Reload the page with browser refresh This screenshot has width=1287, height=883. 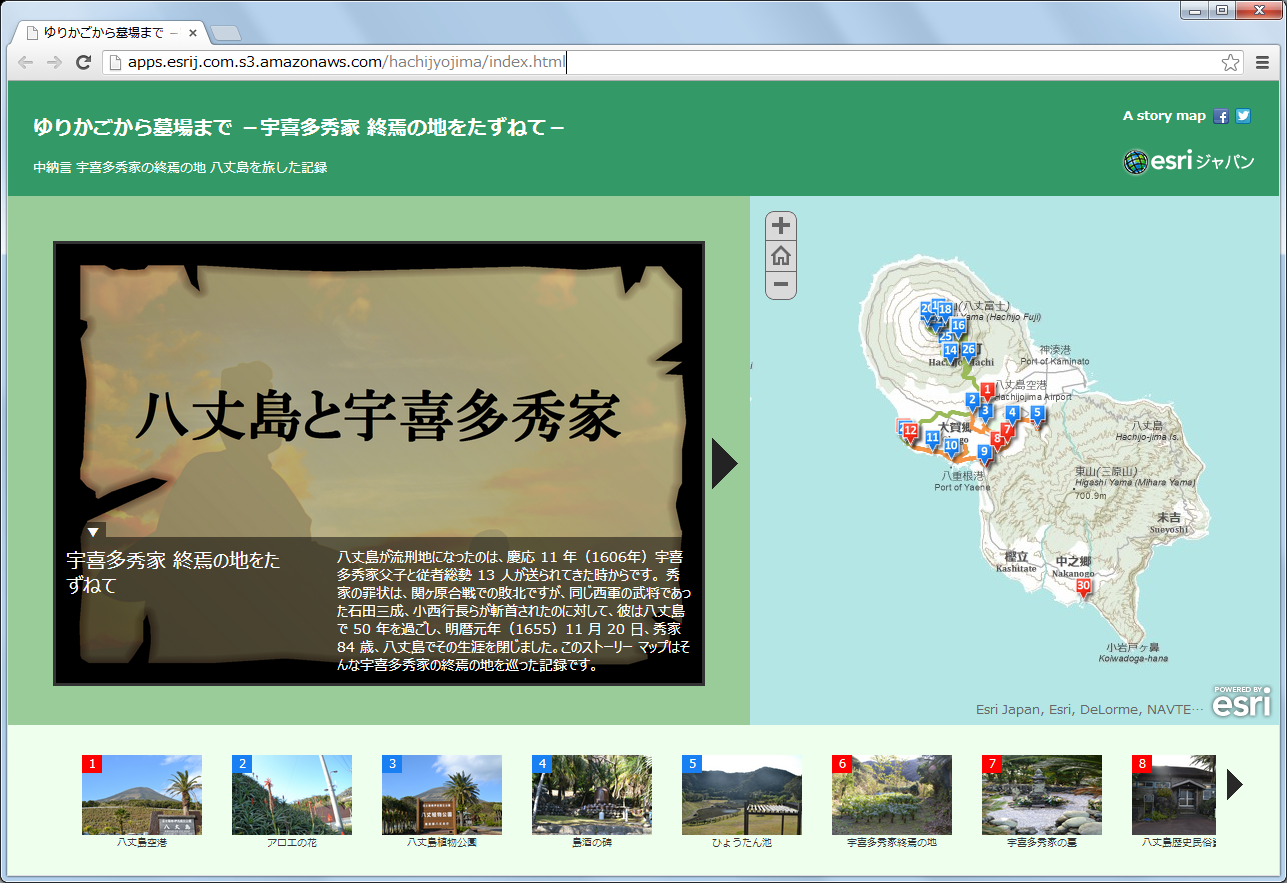(84, 63)
